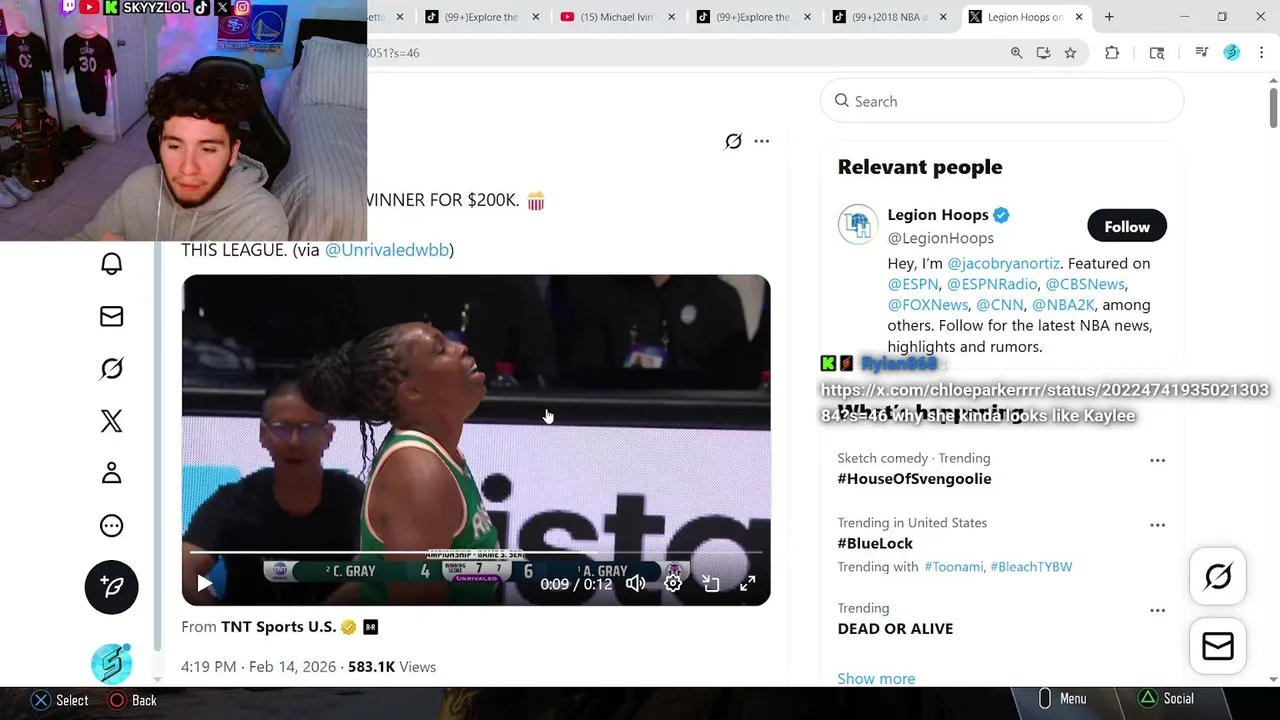Screen dimensions: 1280x720
Task: Open the floating Grok button
Action: click(x=1218, y=577)
